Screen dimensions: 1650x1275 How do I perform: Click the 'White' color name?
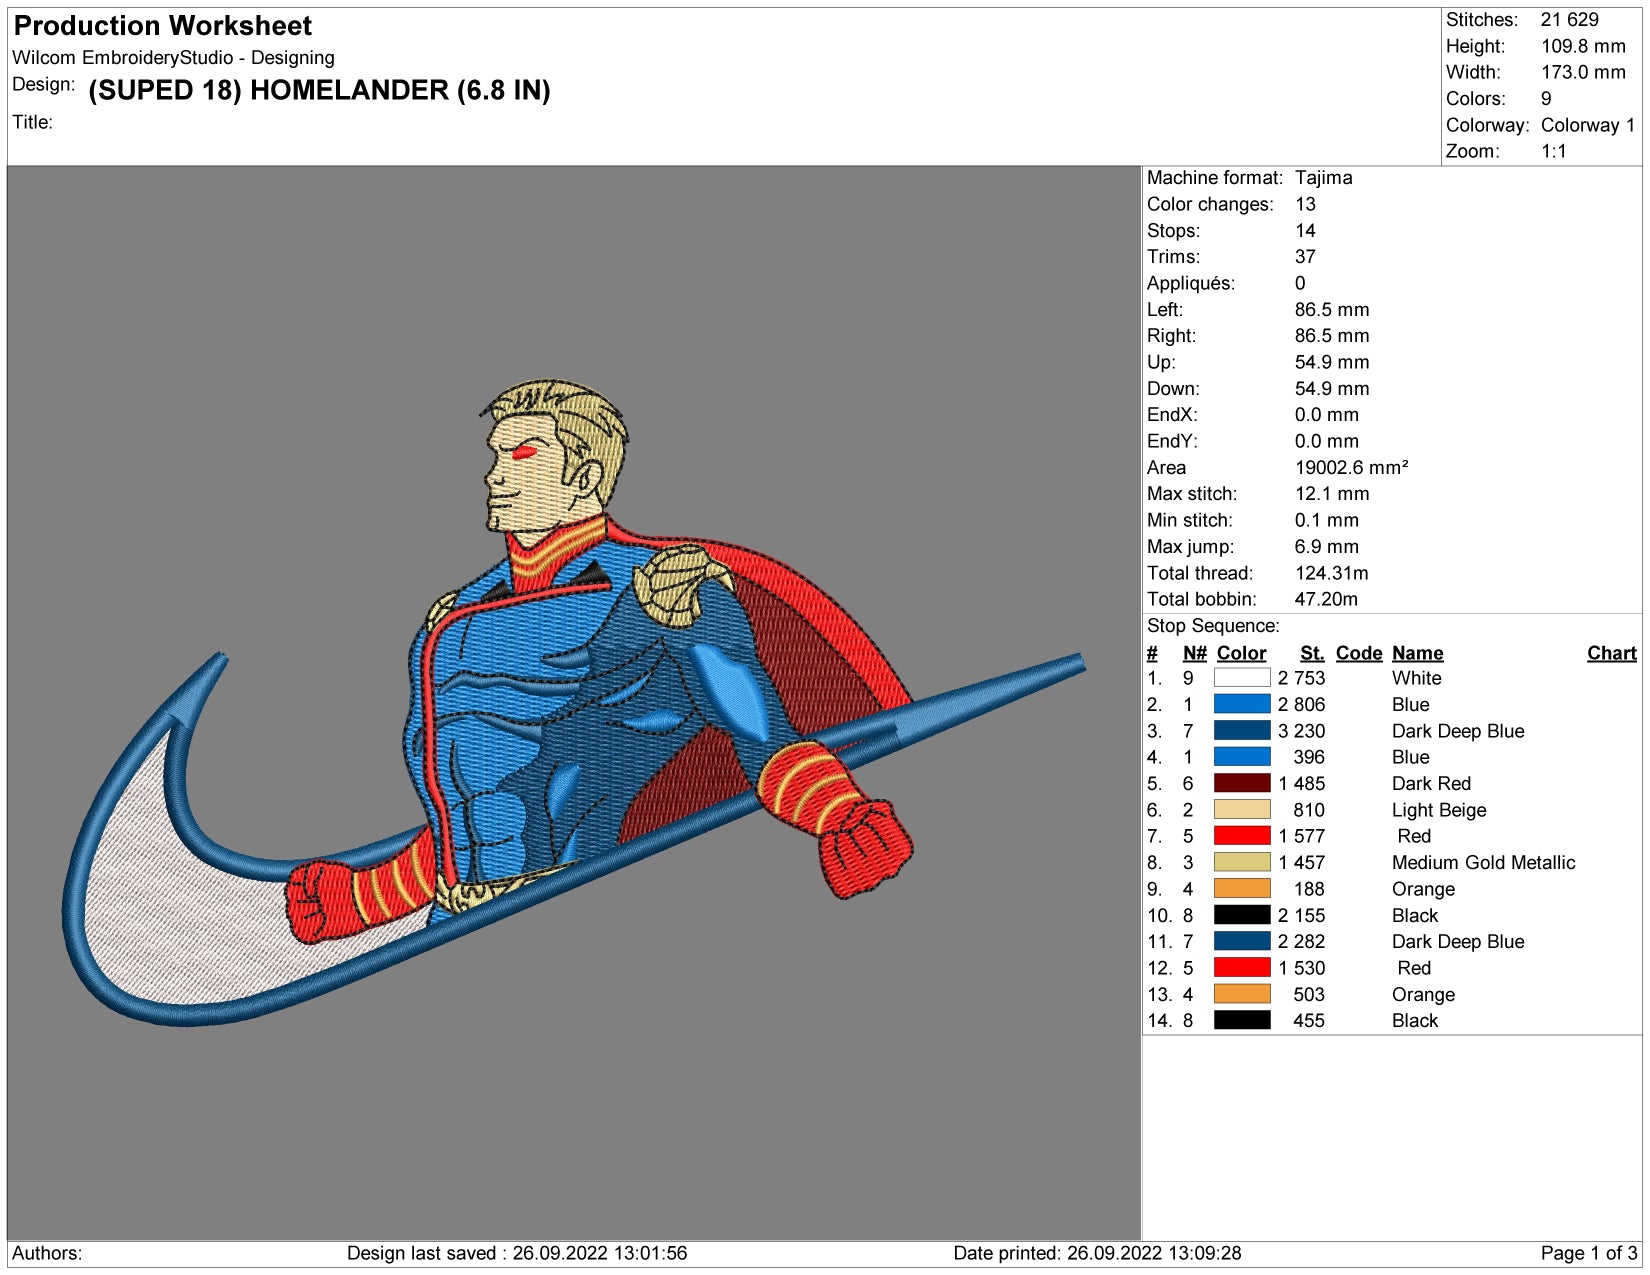point(1417,678)
